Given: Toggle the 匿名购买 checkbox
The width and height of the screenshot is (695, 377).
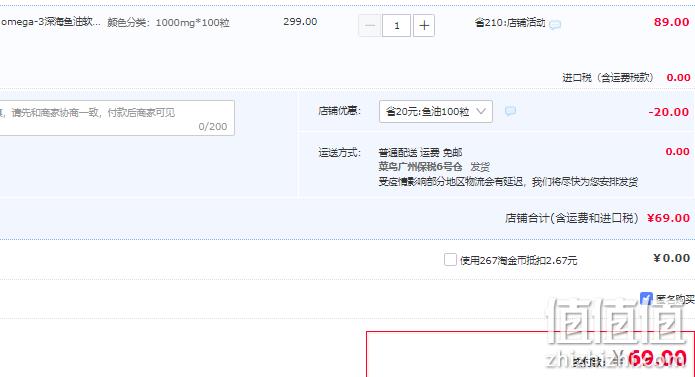Looking at the screenshot, I should point(646,299).
